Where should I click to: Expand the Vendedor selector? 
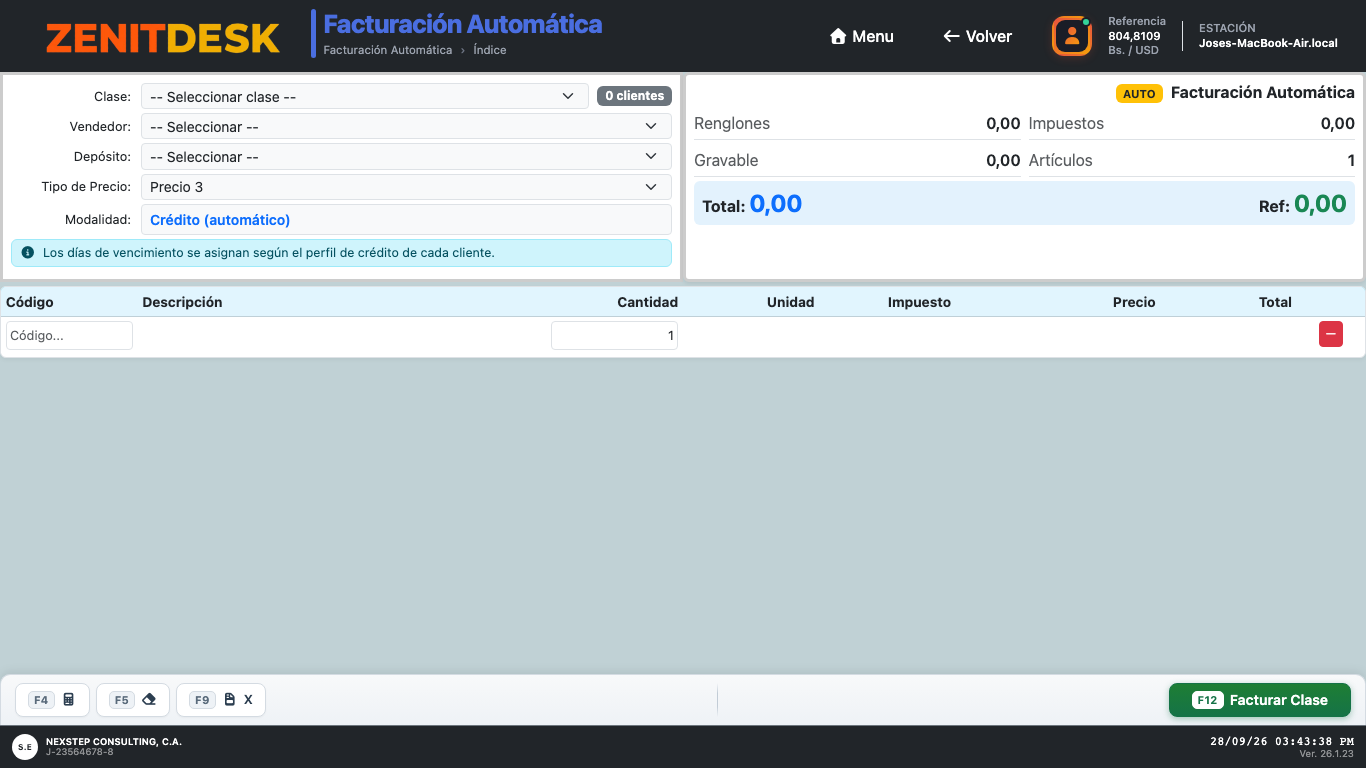coord(406,127)
